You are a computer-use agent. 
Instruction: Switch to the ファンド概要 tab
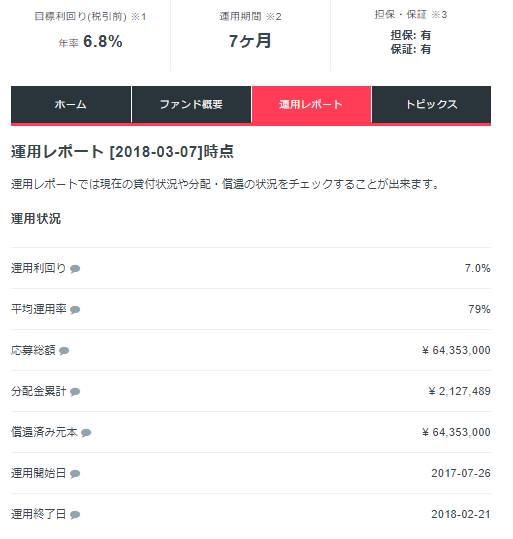click(x=191, y=104)
